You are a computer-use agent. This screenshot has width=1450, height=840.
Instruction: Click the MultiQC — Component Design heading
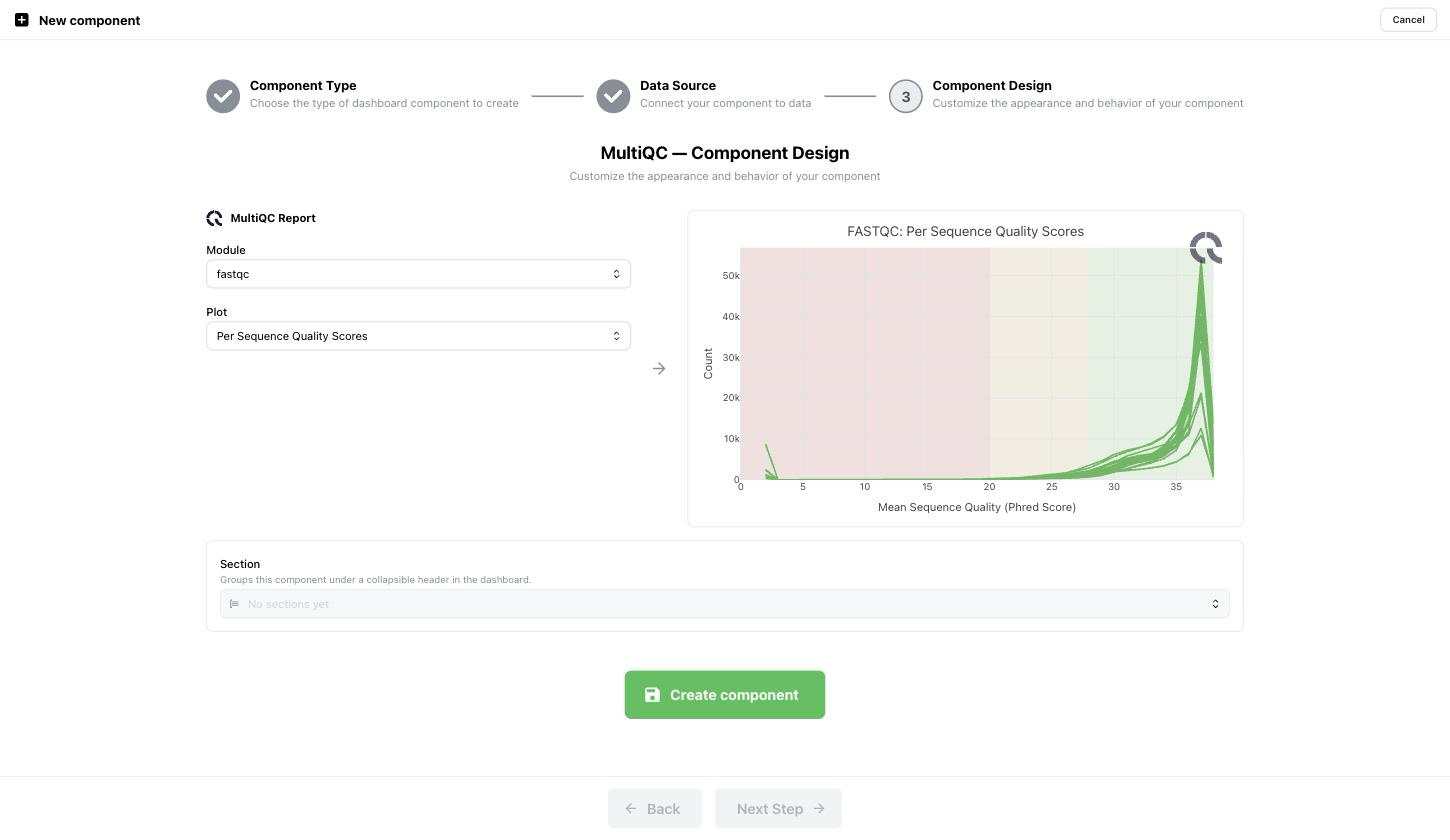click(x=725, y=153)
